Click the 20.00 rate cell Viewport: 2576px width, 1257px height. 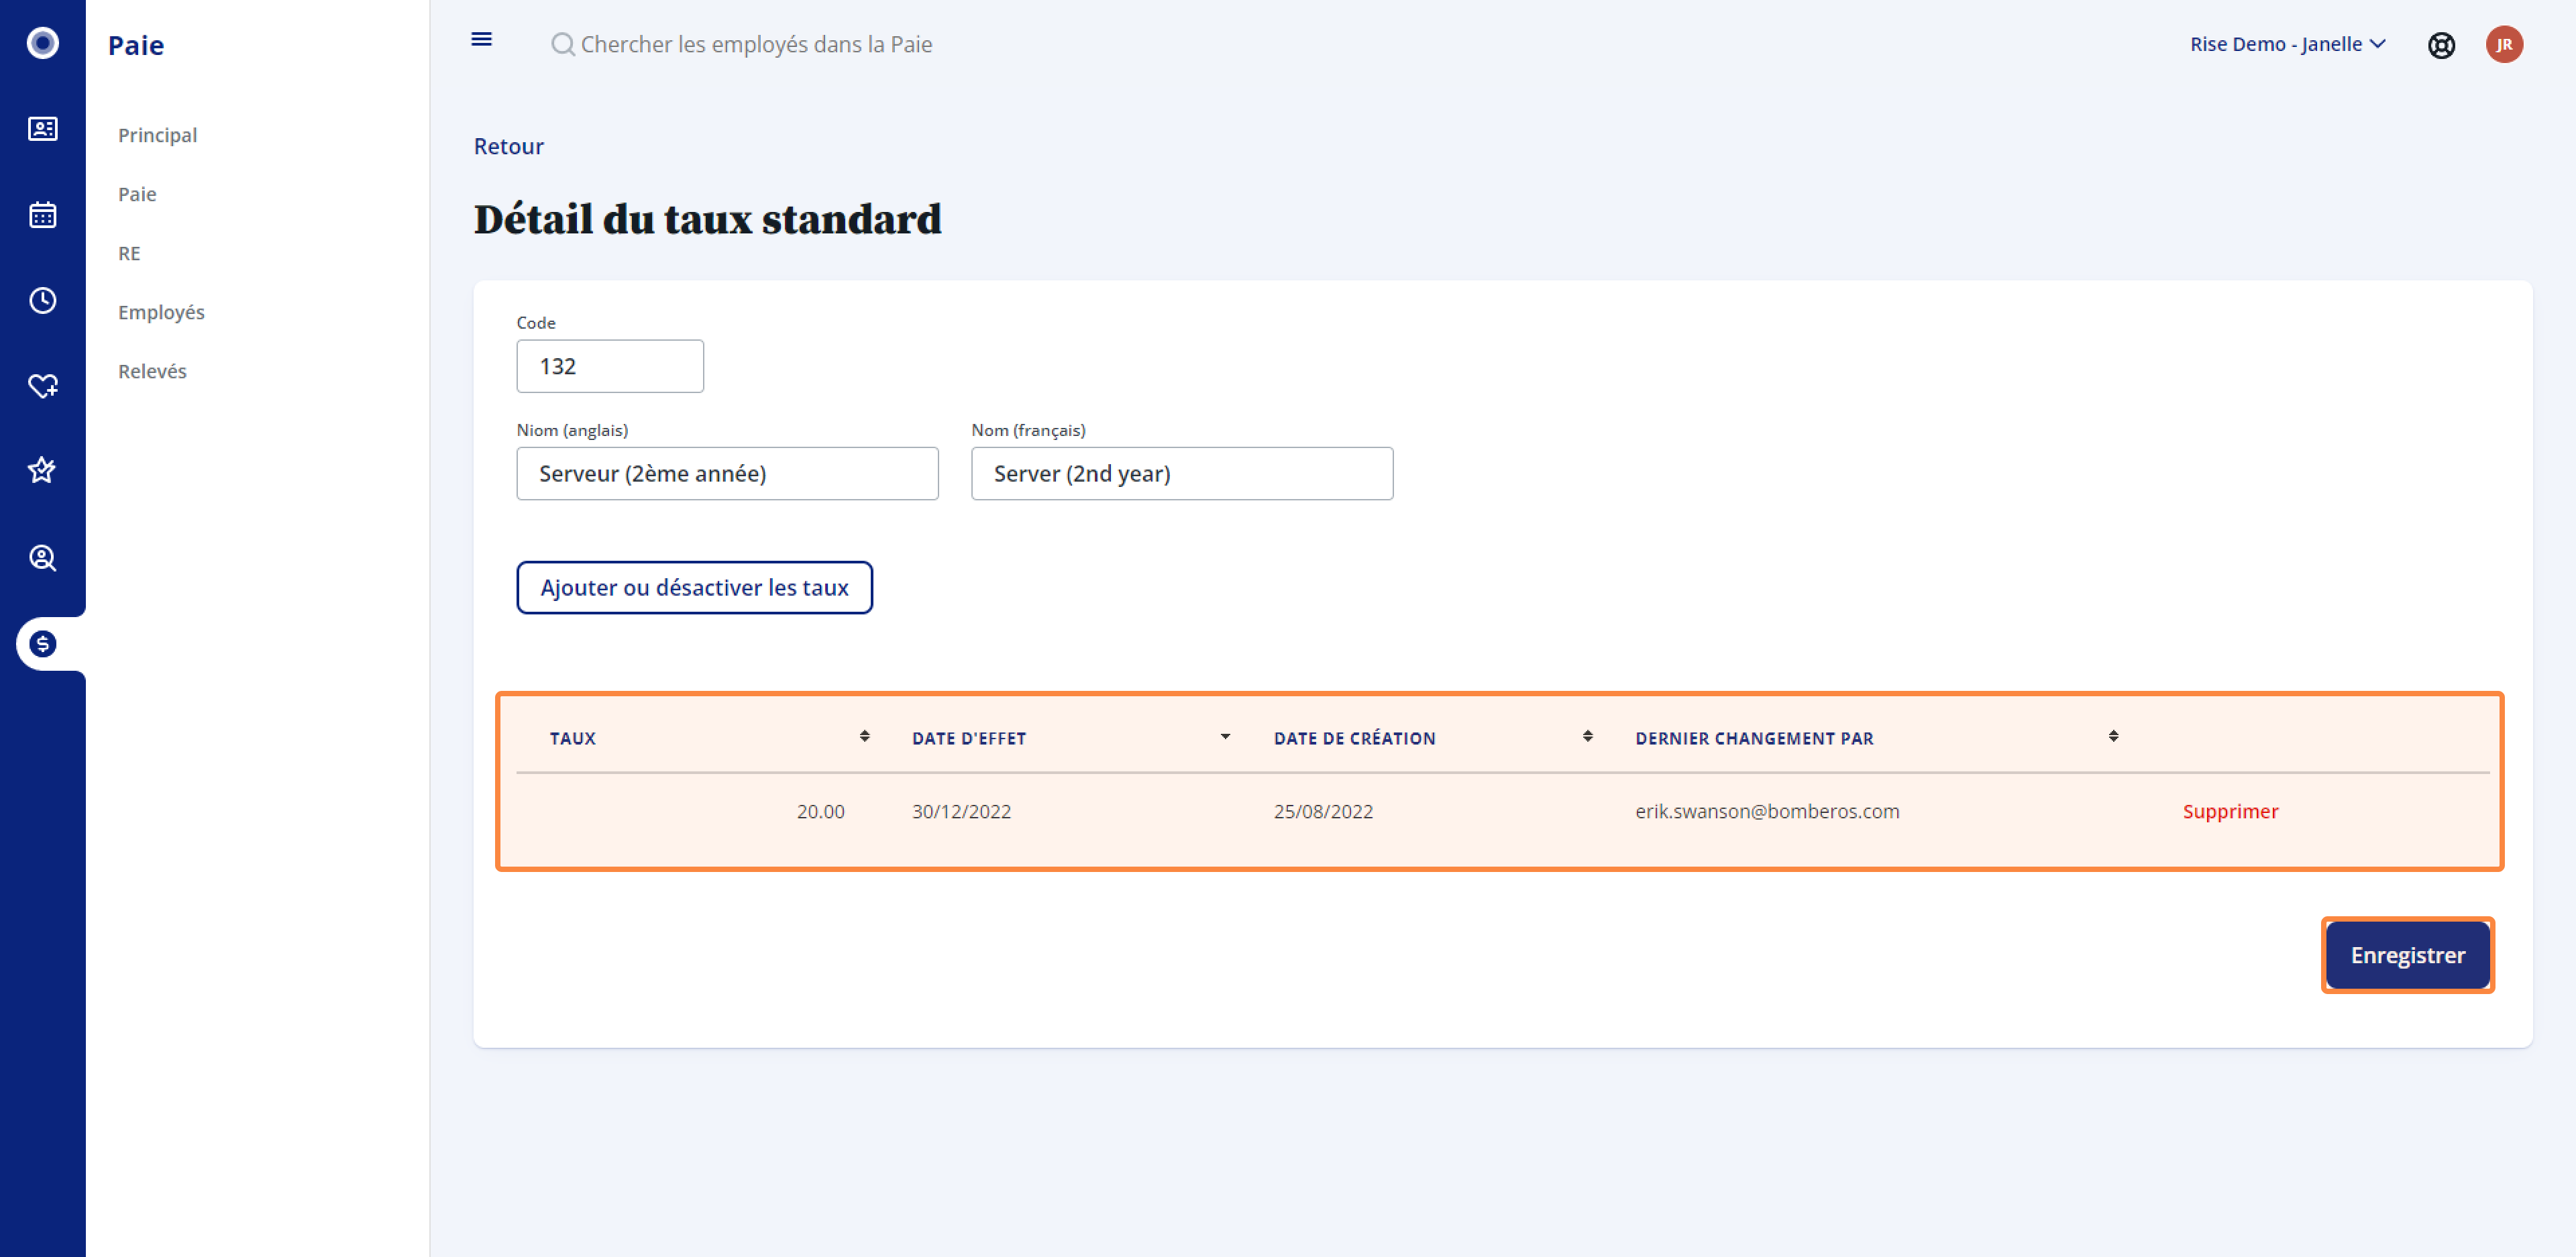point(820,811)
